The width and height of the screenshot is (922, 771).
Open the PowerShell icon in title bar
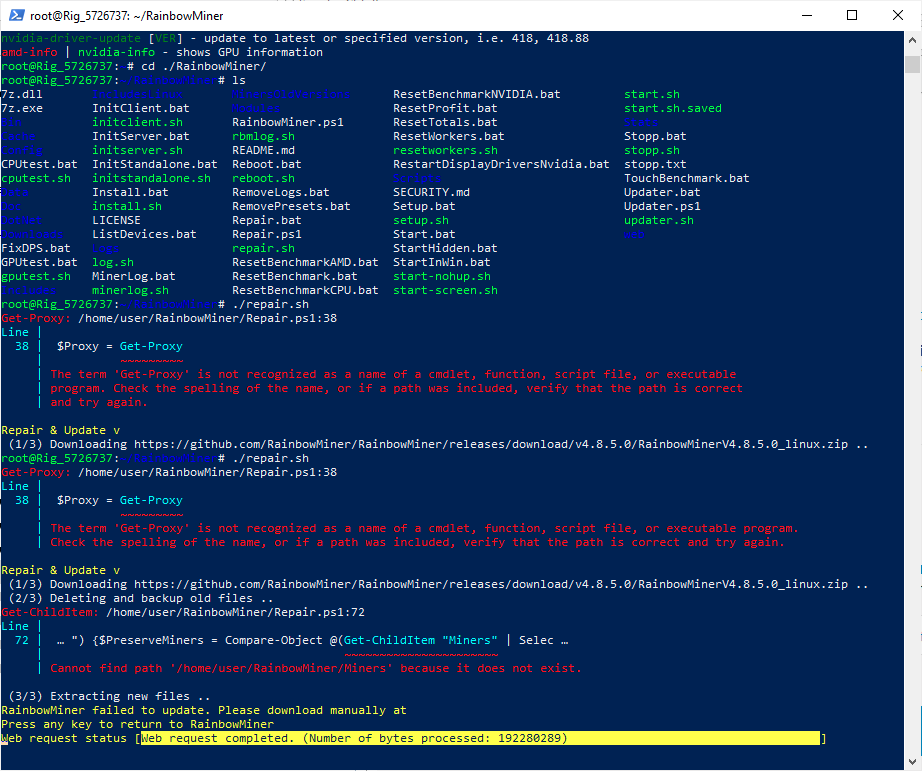click(x=16, y=15)
